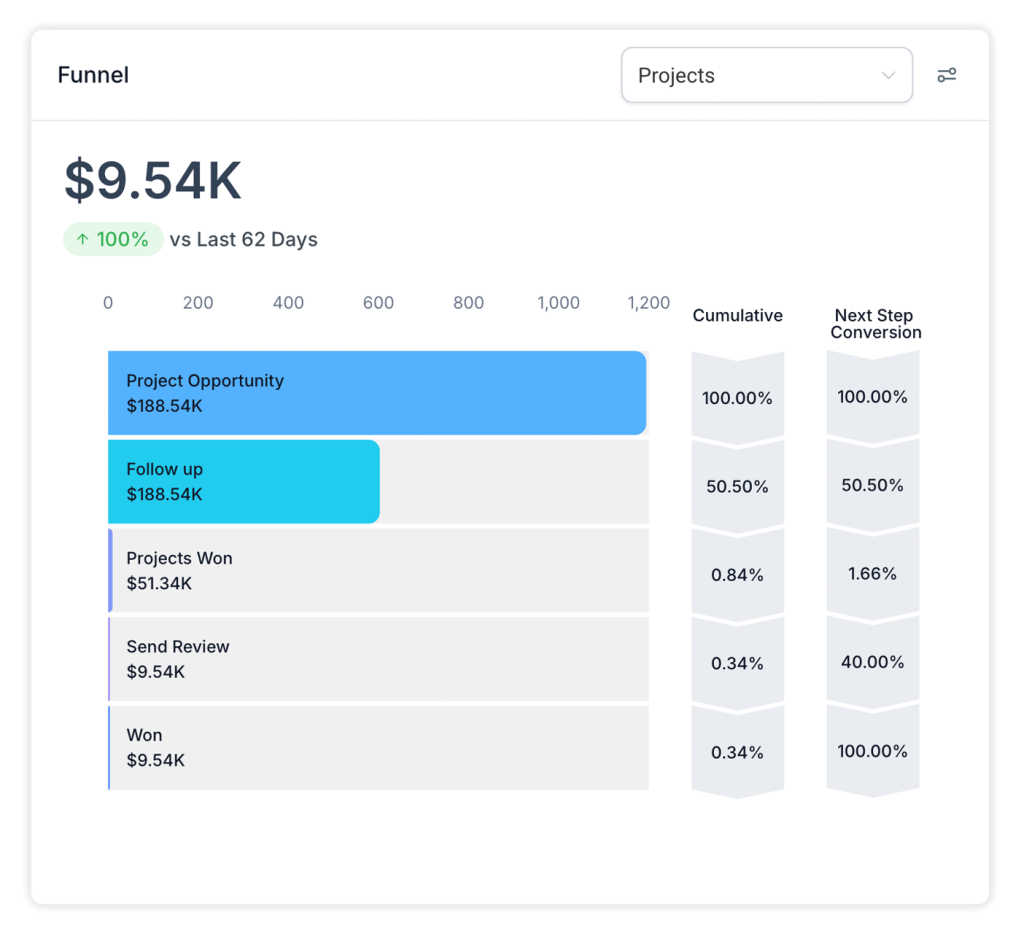
Task: Click the 50.50% cumulative cell for Follow up
Action: click(737, 487)
